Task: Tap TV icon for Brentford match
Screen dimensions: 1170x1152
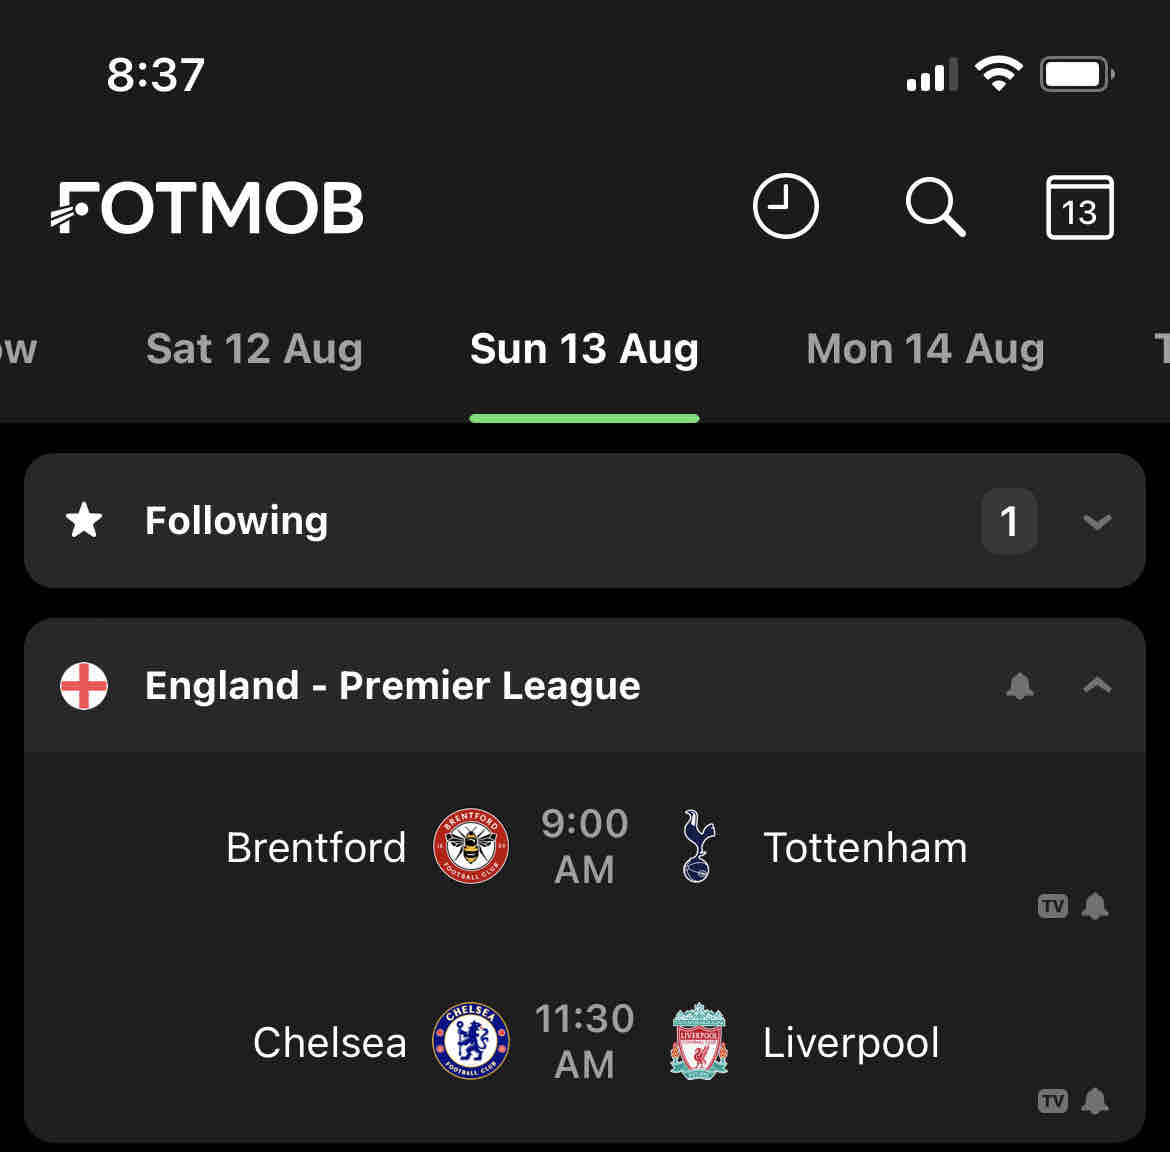Action: click(1053, 906)
